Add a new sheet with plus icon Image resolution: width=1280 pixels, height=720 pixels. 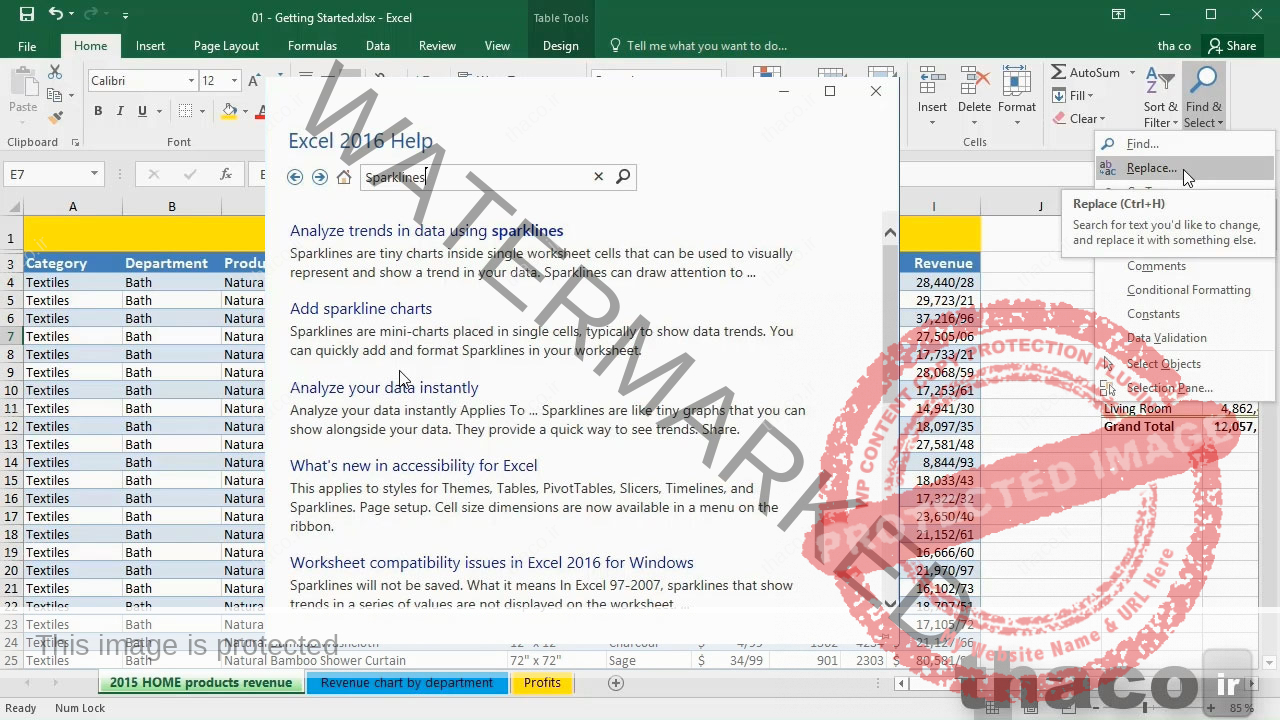(616, 683)
